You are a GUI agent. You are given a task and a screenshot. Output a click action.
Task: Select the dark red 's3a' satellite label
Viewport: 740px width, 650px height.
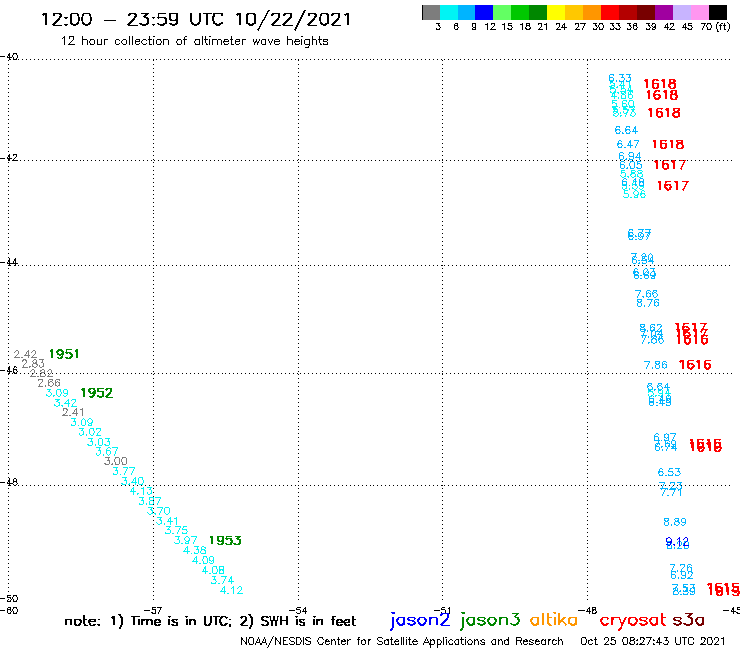point(689,620)
